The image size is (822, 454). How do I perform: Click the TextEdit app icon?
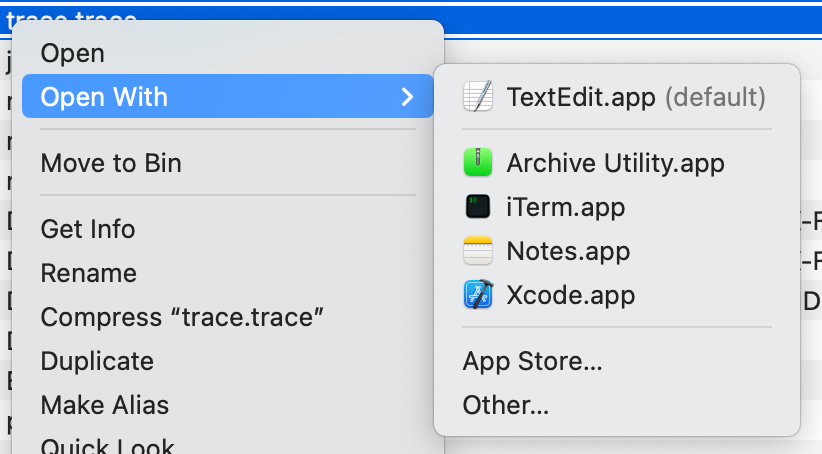click(x=478, y=97)
